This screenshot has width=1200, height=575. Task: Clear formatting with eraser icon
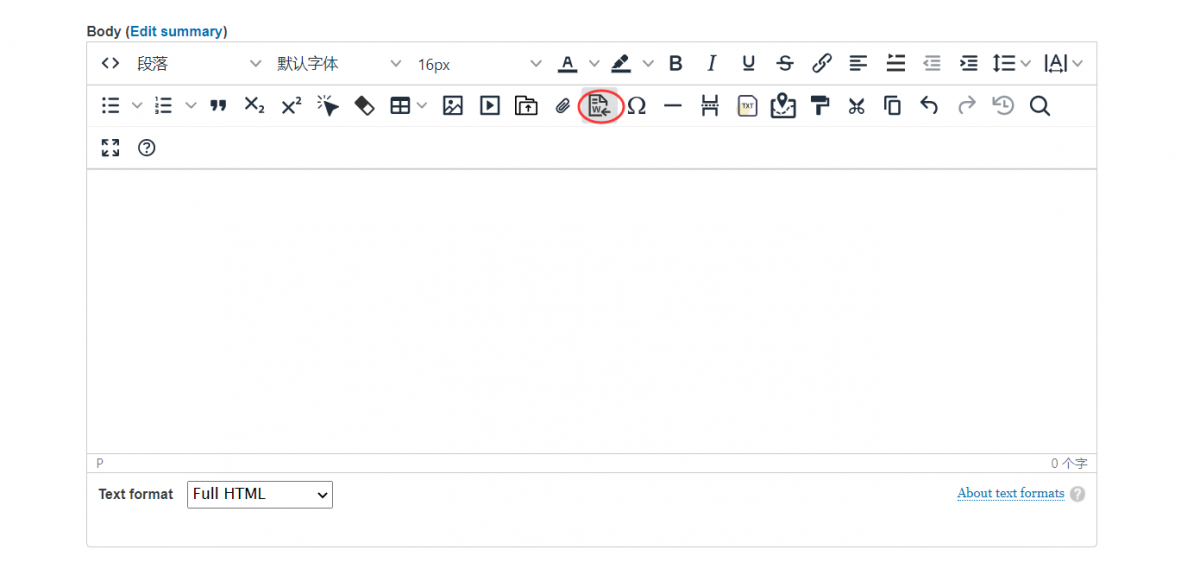coord(365,106)
